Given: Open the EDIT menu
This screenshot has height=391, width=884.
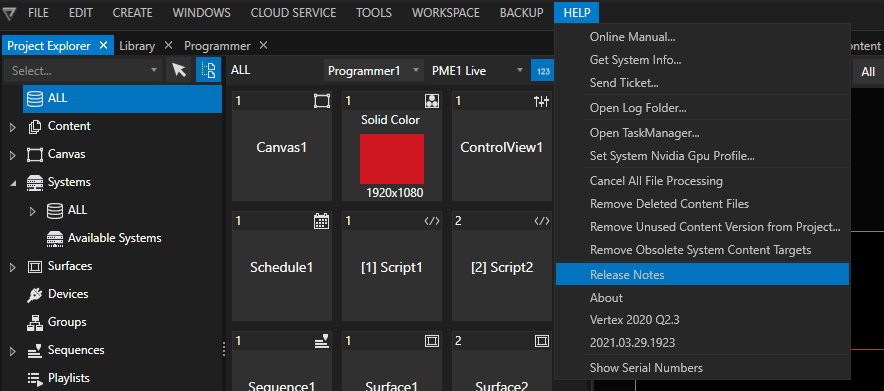Looking at the screenshot, I should [x=81, y=12].
